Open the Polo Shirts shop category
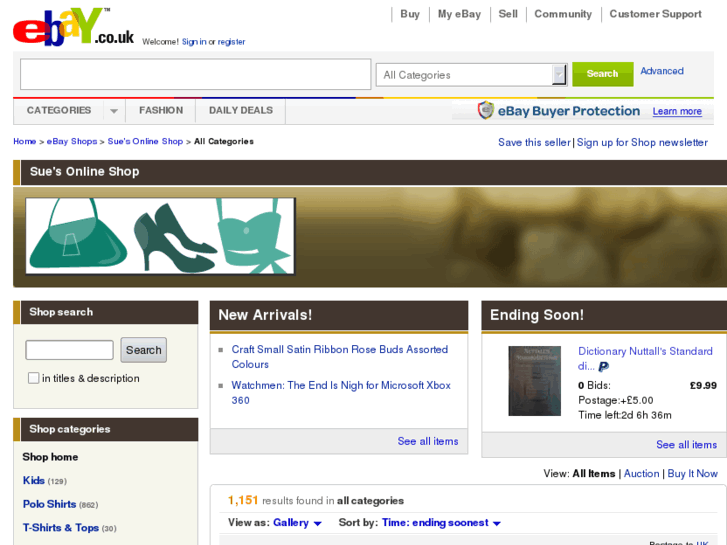This screenshot has height=545, width=727. 50,504
